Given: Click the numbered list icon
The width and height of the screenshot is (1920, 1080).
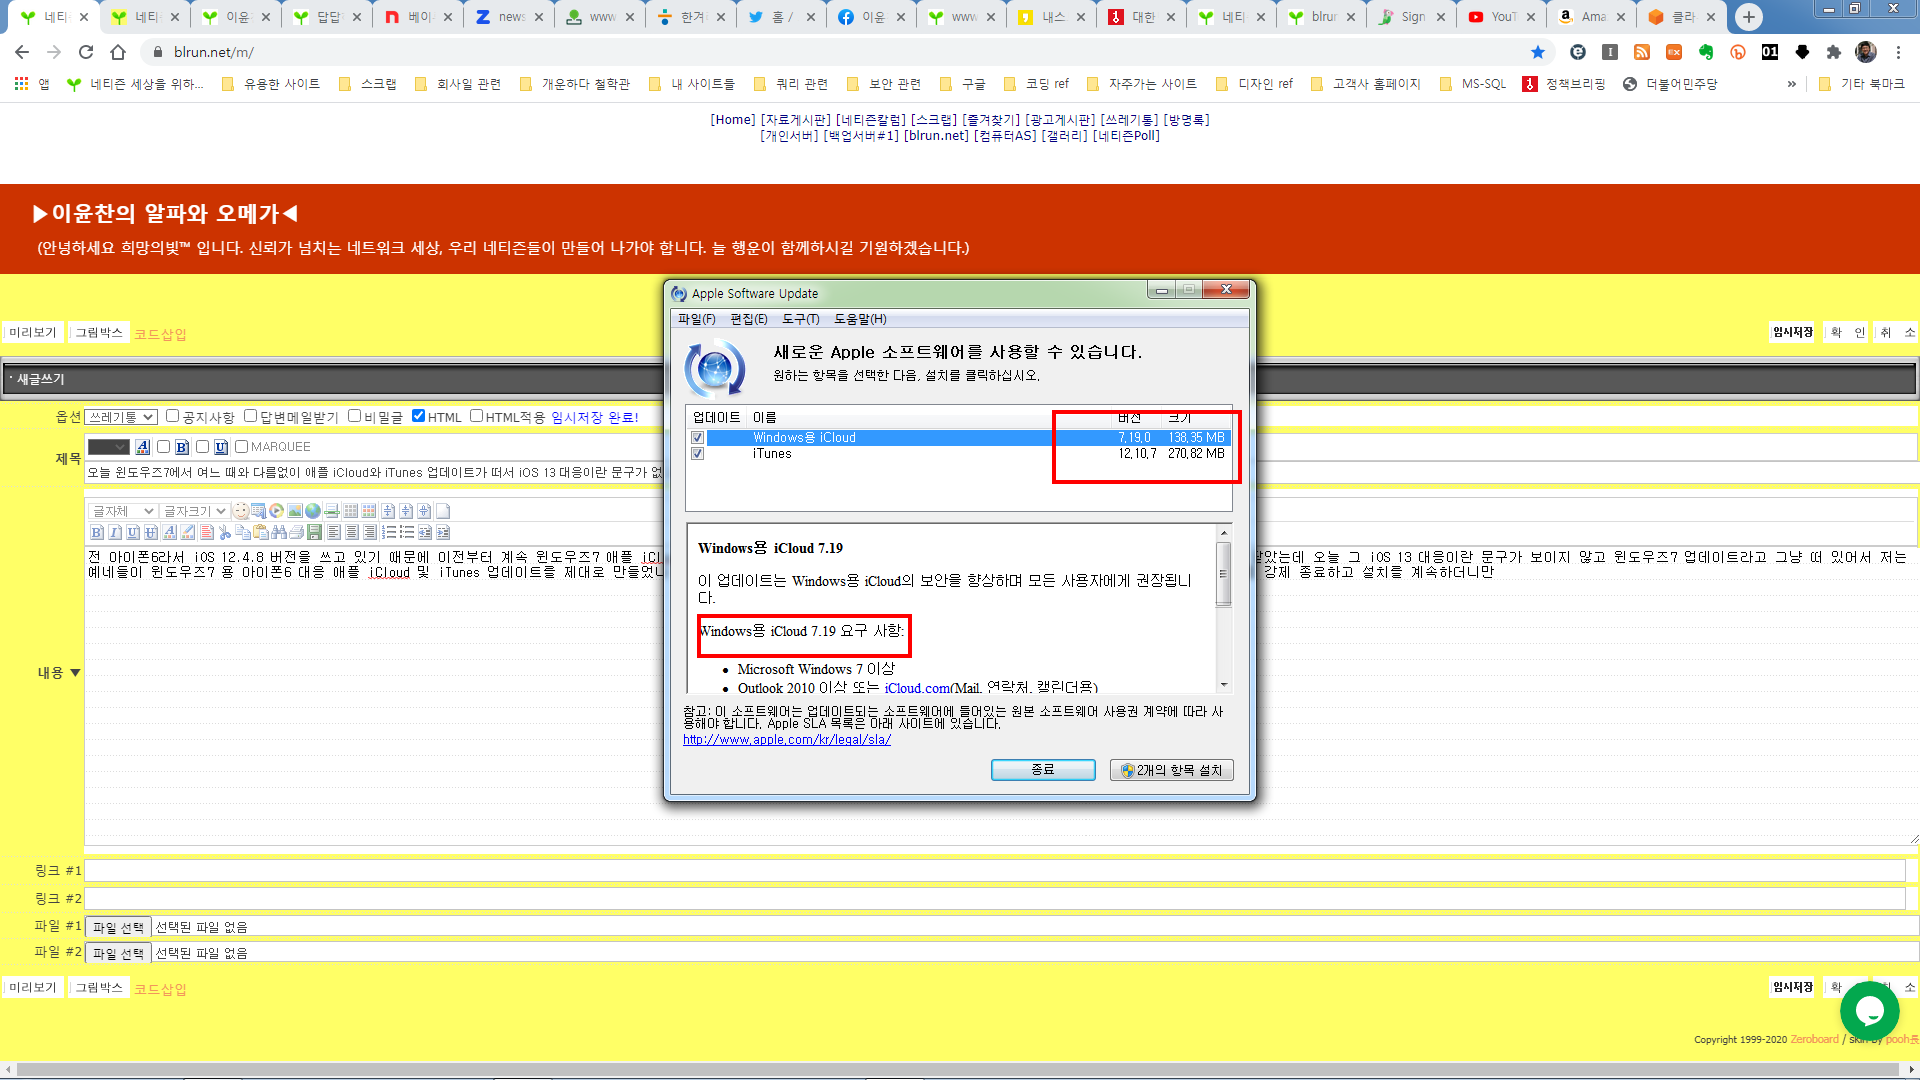Looking at the screenshot, I should 389,532.
